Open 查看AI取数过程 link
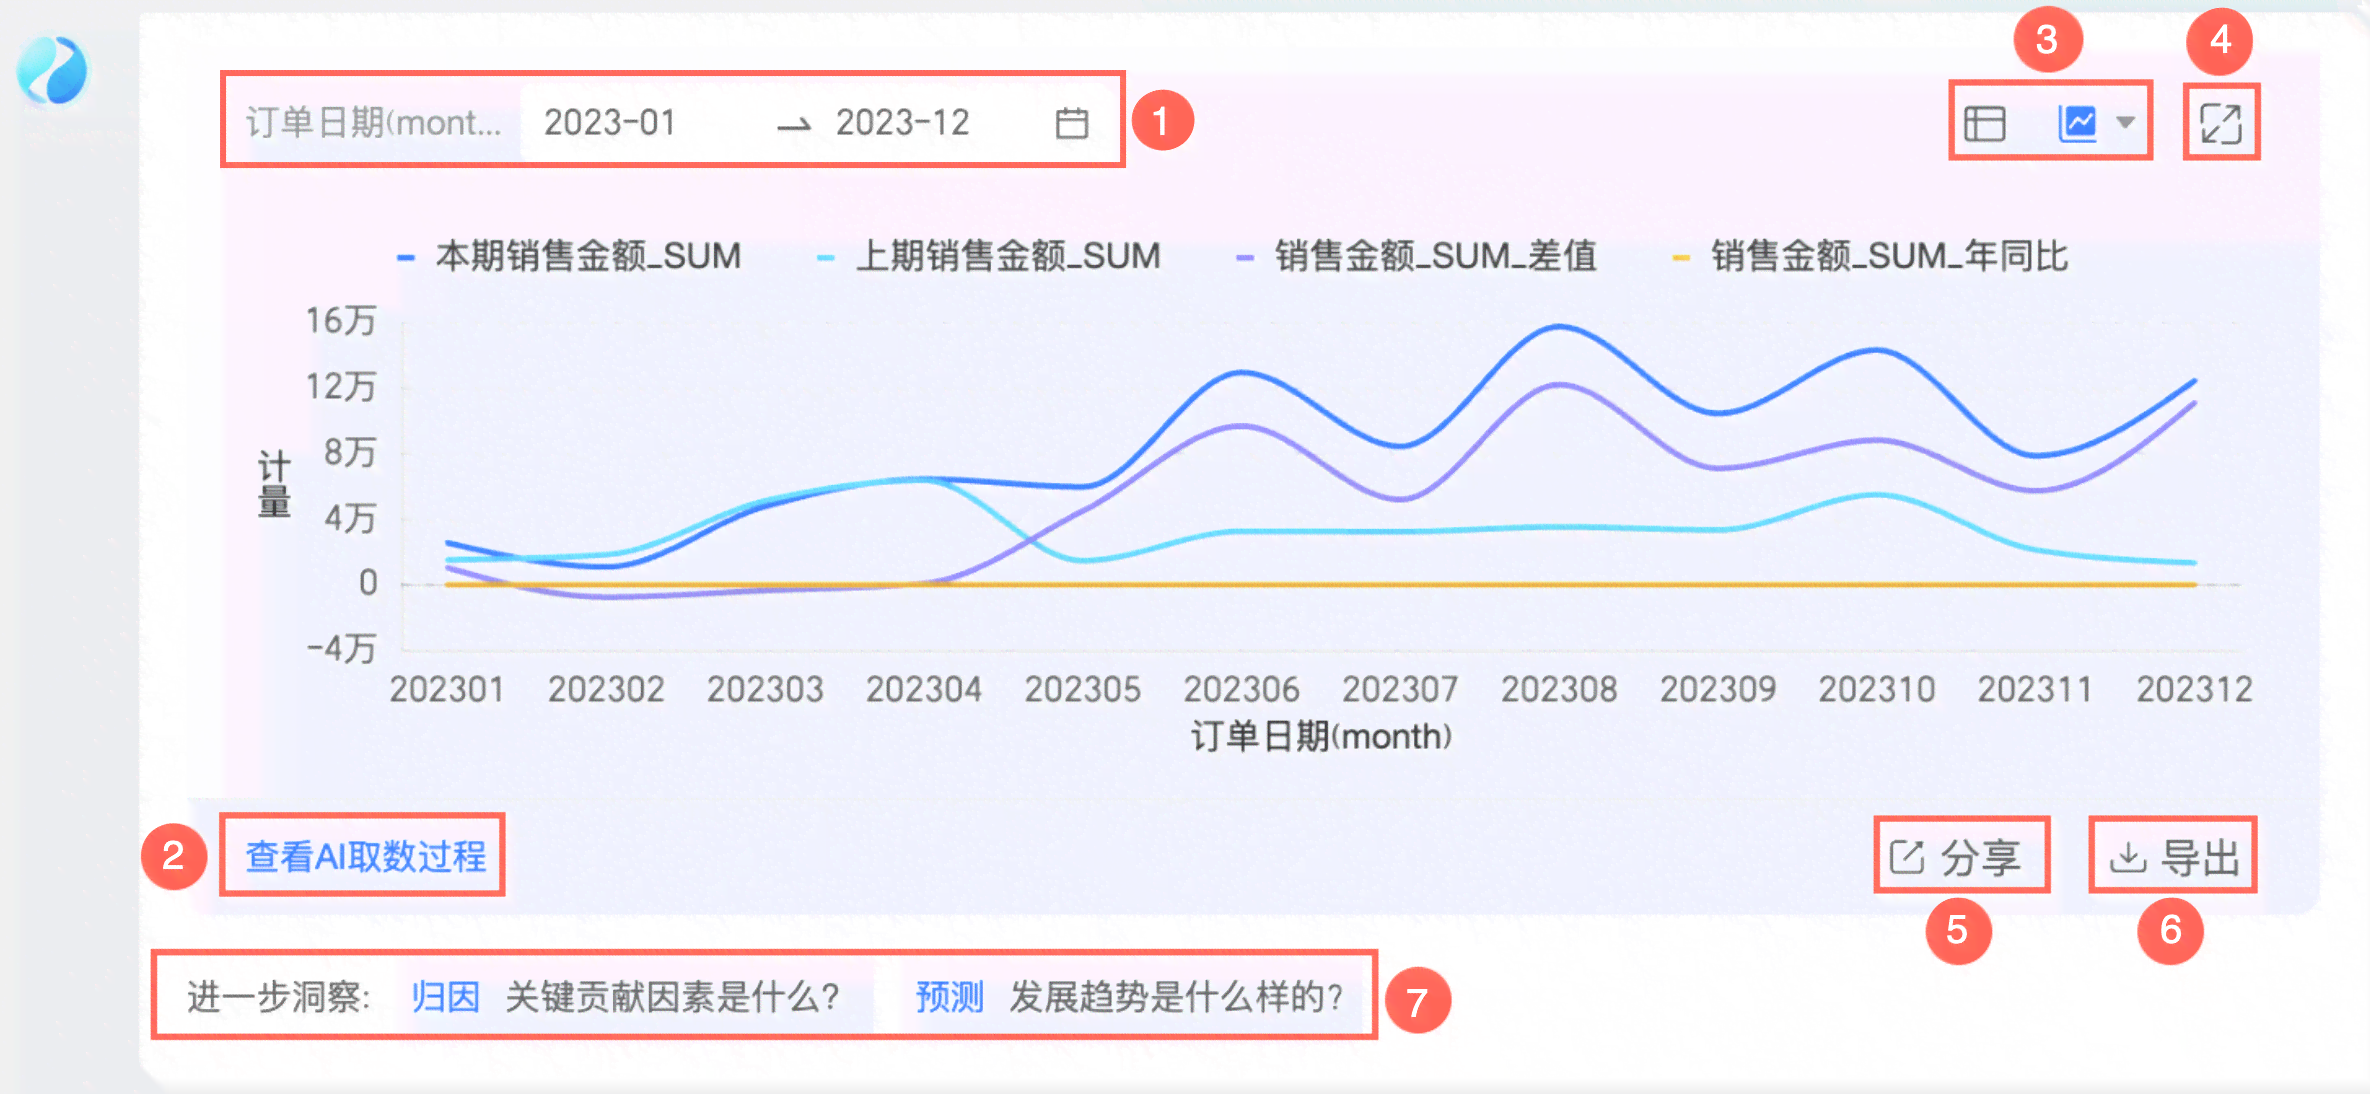The width and height of the screenshot is (2370, 1094). [x=366, y=856]
